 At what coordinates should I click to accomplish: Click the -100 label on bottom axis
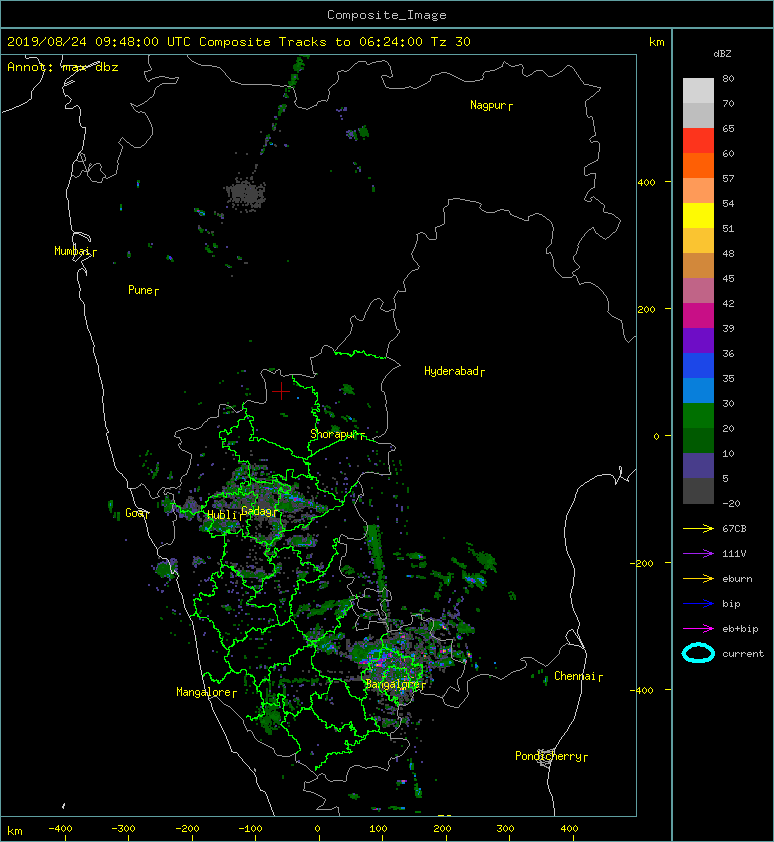[x=250, y=829]
